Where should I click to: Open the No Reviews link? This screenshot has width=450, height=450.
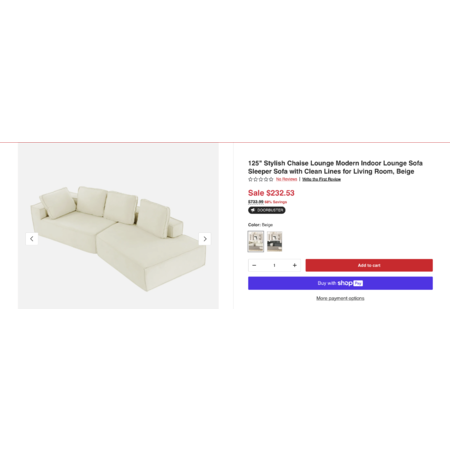pos(286,179)
